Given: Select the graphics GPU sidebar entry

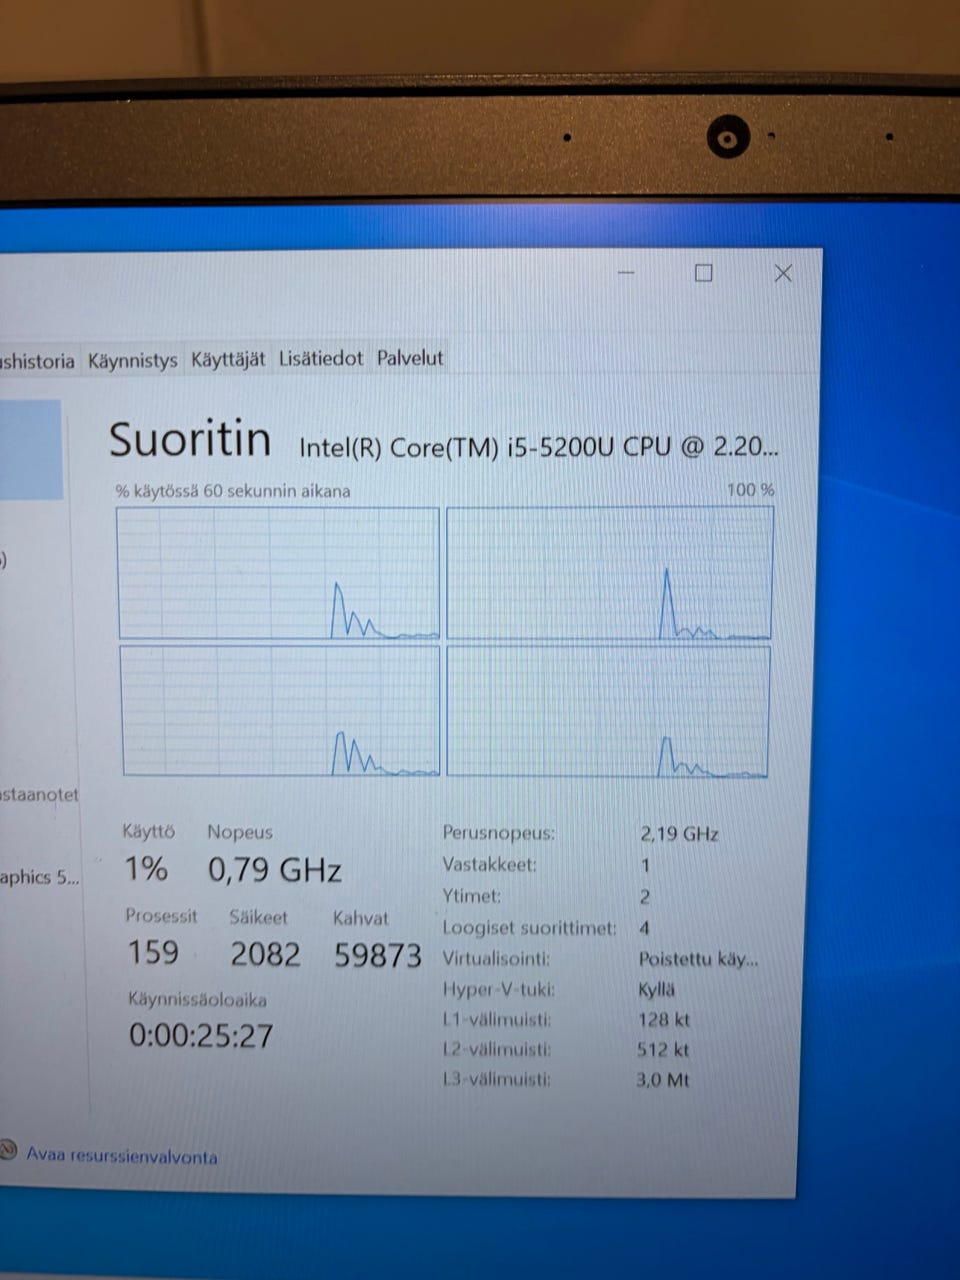Looking at the screenshot, I should tap(38, 877).
